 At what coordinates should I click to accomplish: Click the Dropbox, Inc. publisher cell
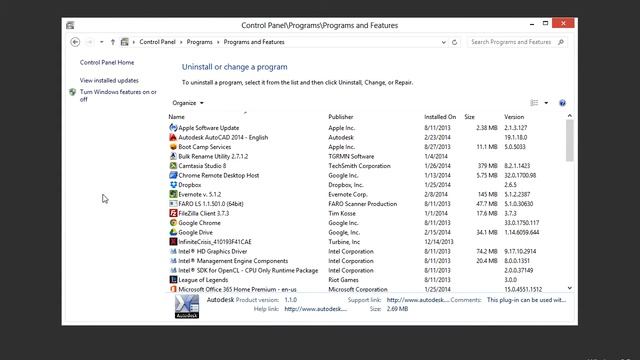[x=346, y=184]
